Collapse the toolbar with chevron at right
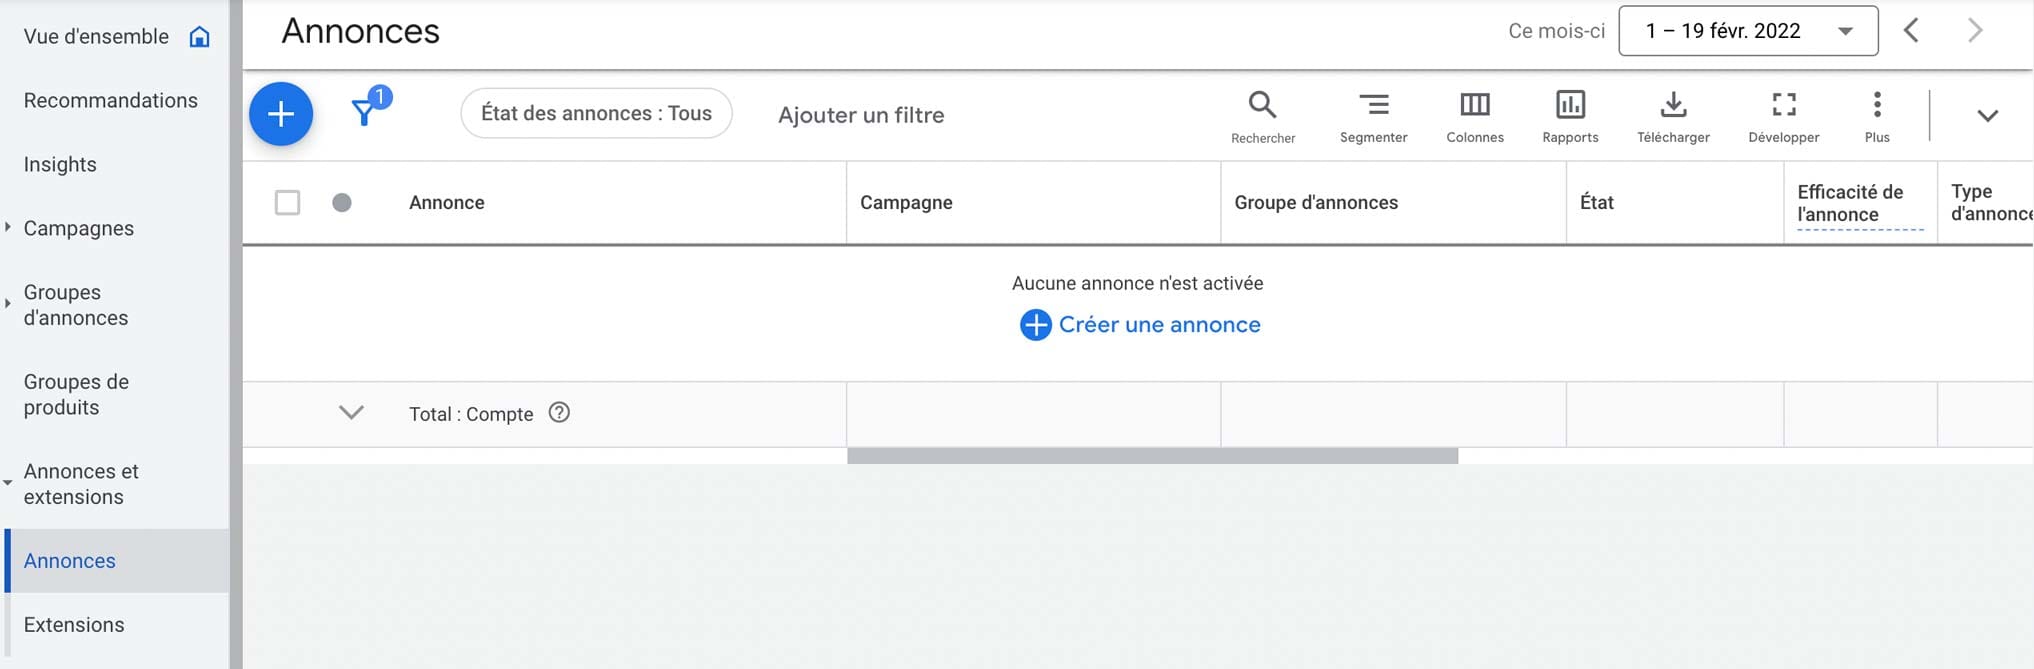This screenshot has width=2034, height=669. point(1988,115)
